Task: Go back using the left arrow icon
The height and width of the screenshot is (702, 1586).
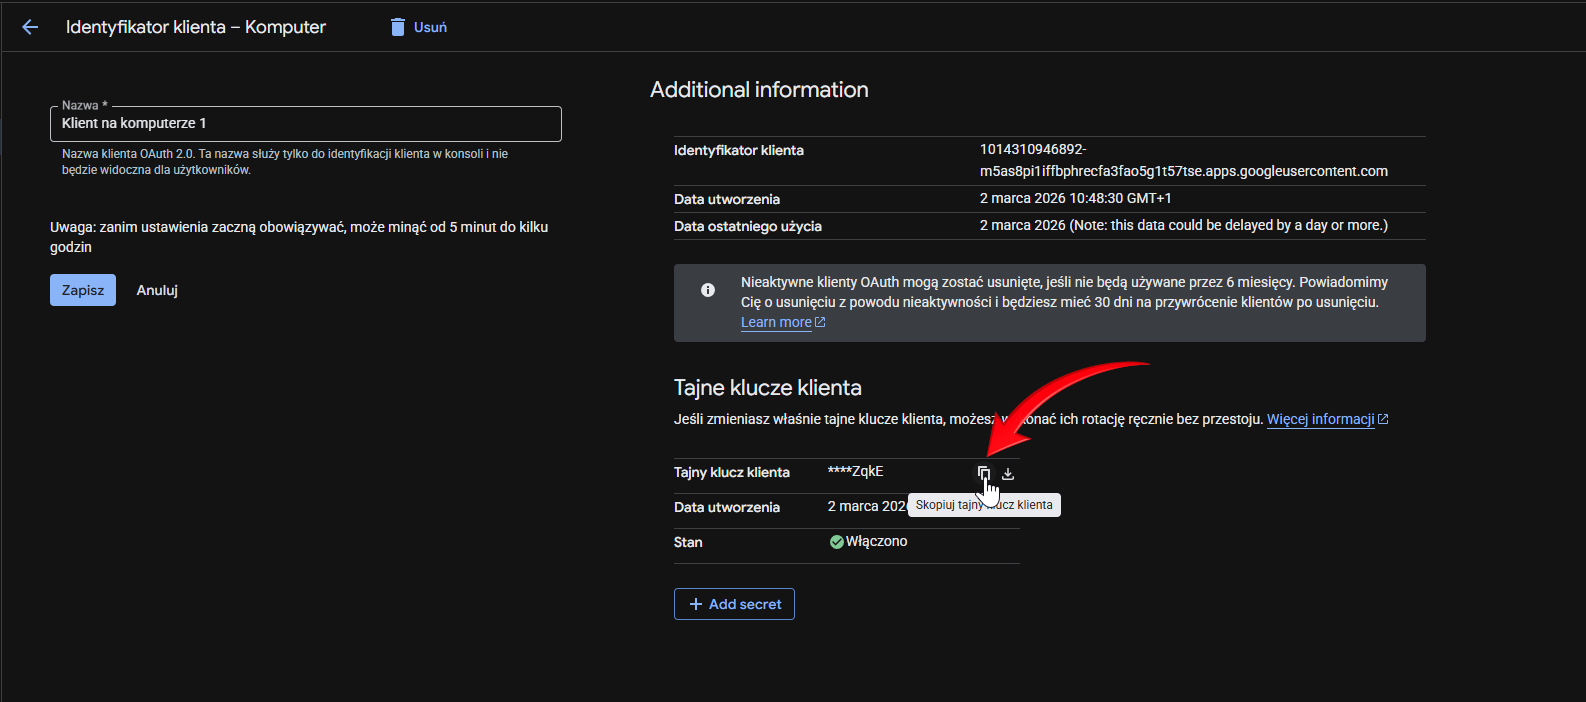Action: (30, 27)
